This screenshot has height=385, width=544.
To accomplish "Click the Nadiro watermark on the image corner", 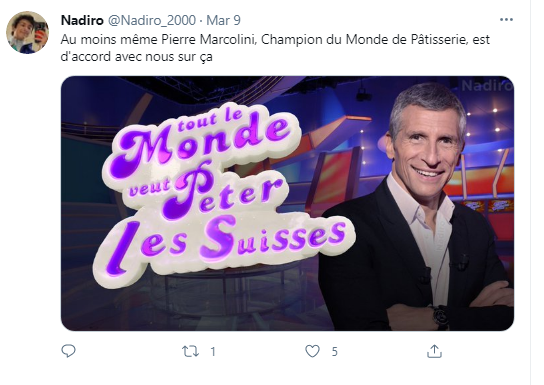I will point(487,85).
